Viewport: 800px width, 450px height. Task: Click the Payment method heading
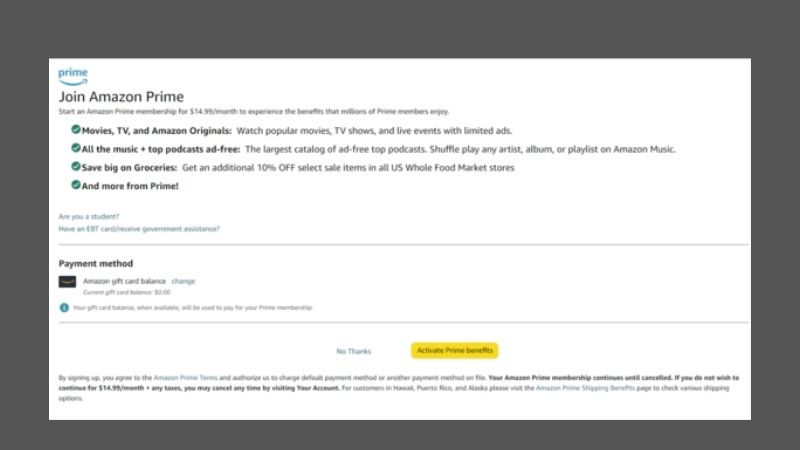point(95,263)
